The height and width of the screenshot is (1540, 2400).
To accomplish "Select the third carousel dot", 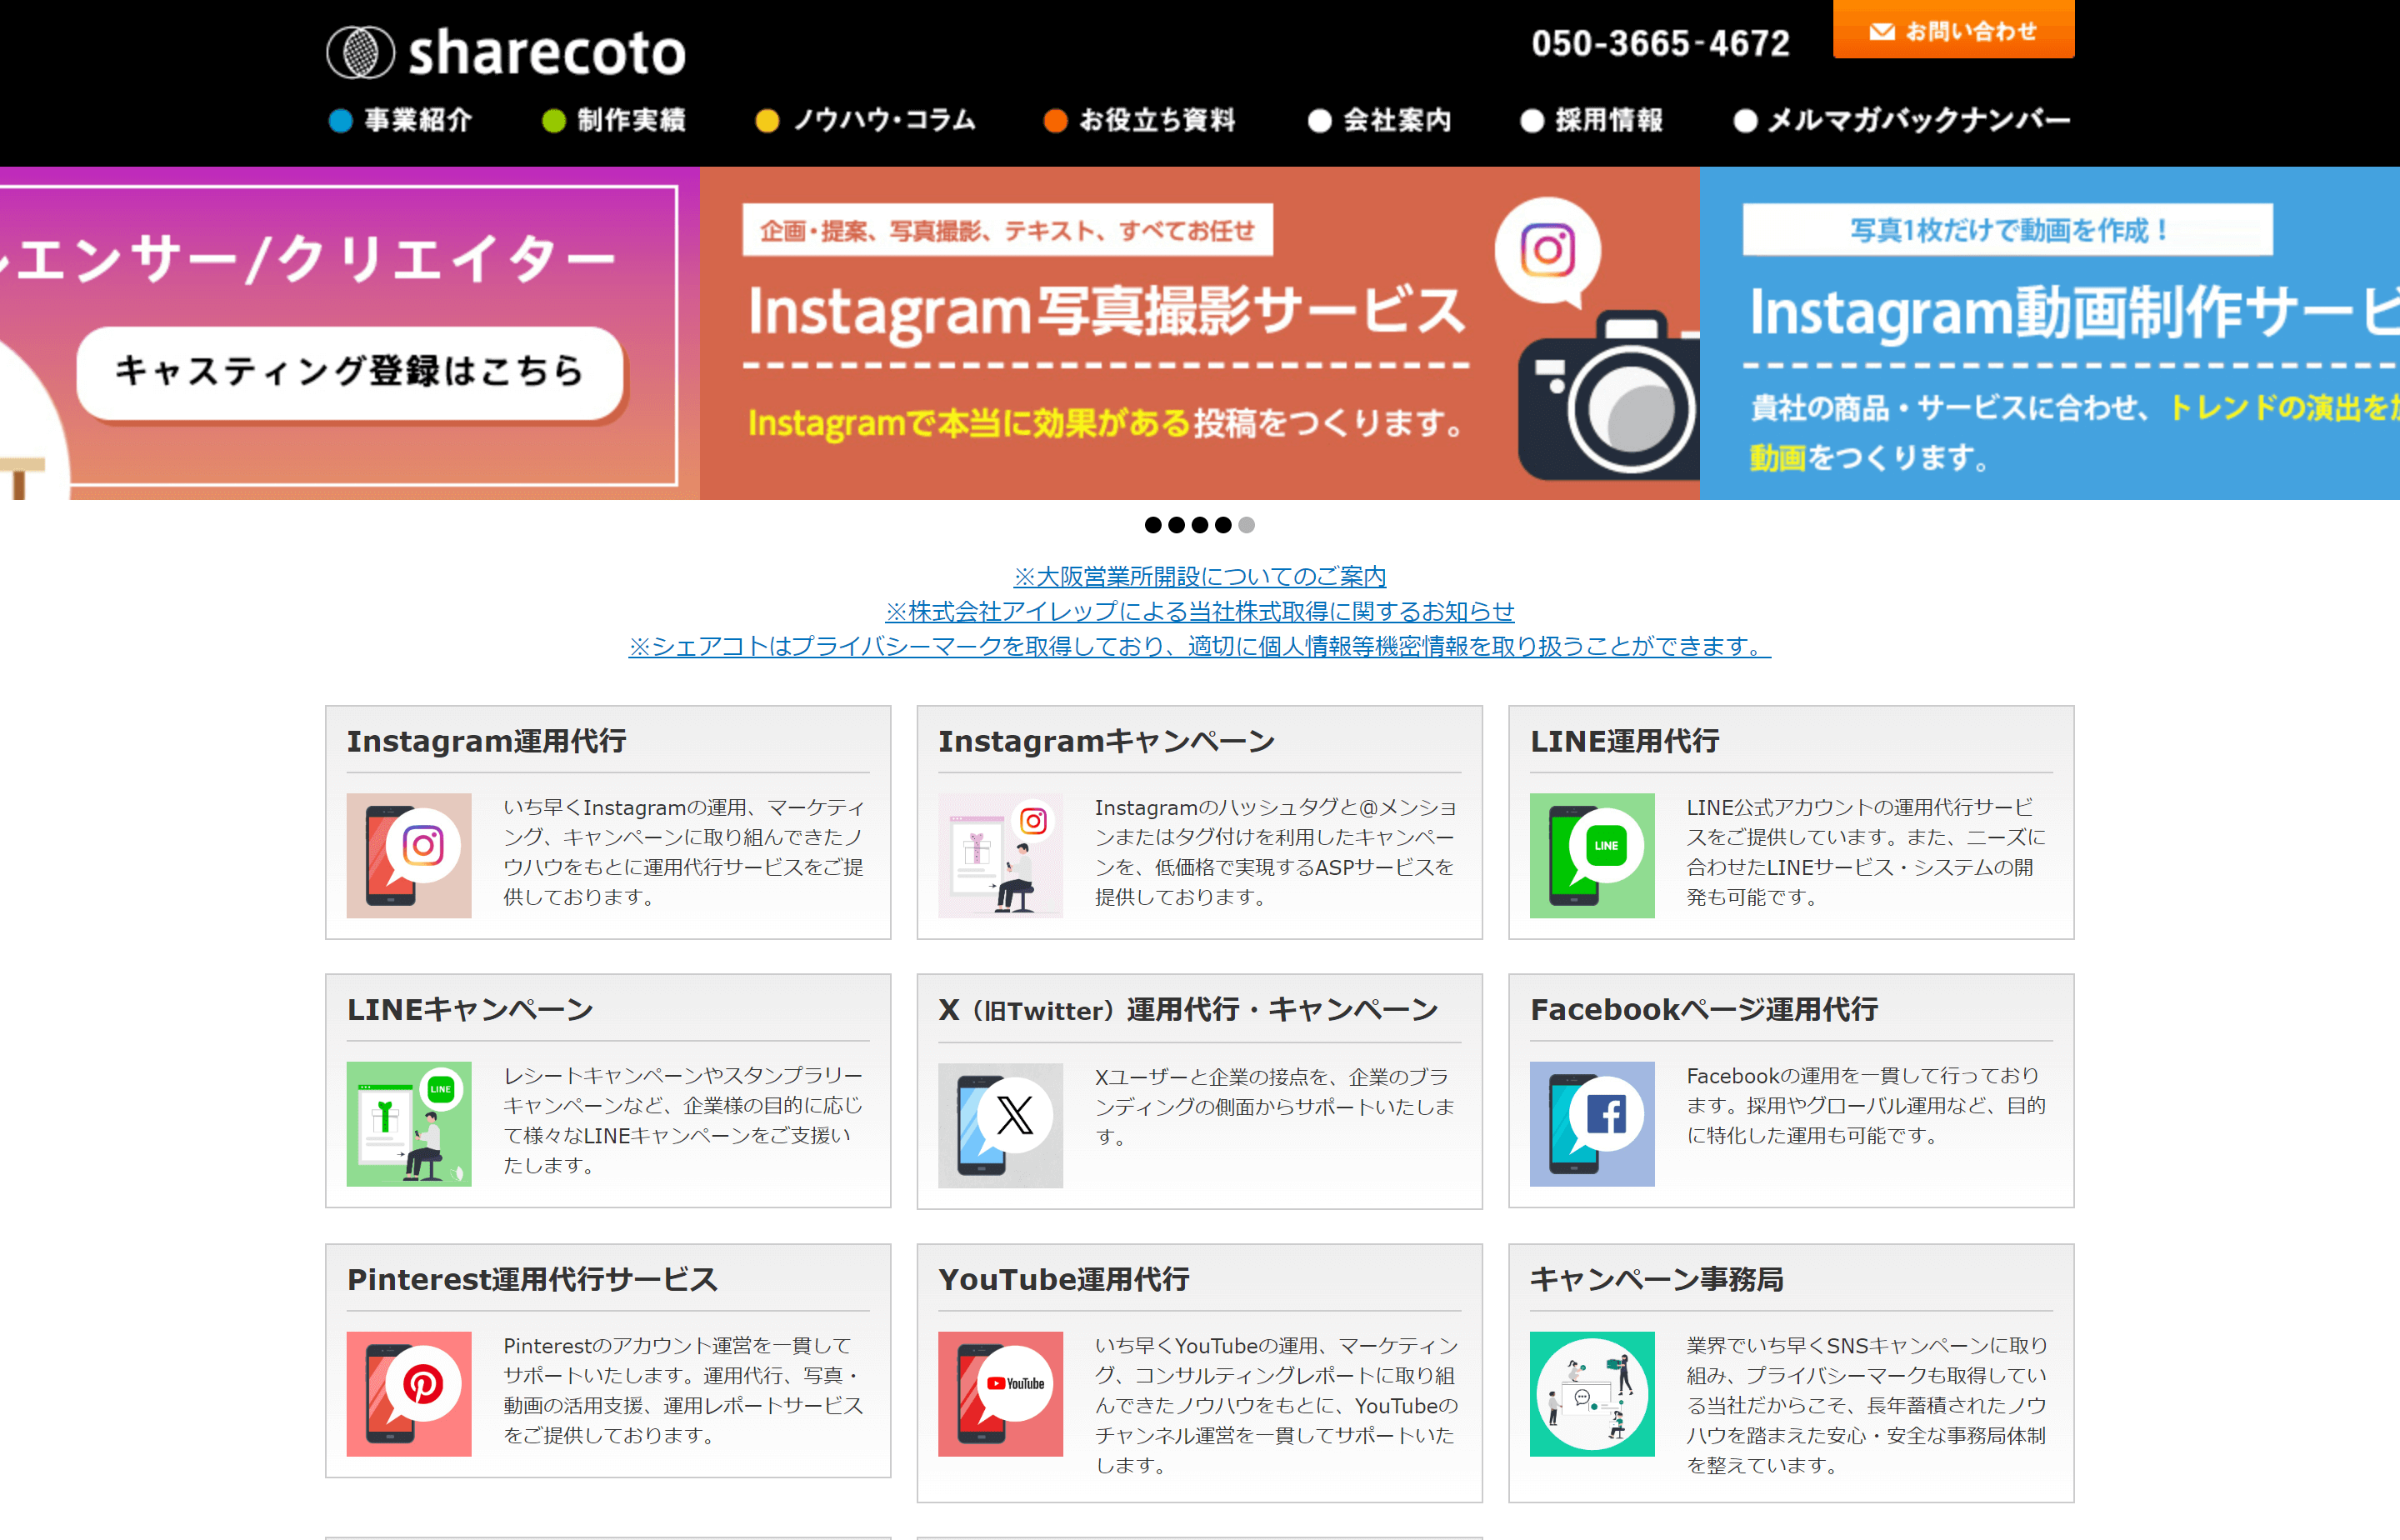I will (1200, 525).
